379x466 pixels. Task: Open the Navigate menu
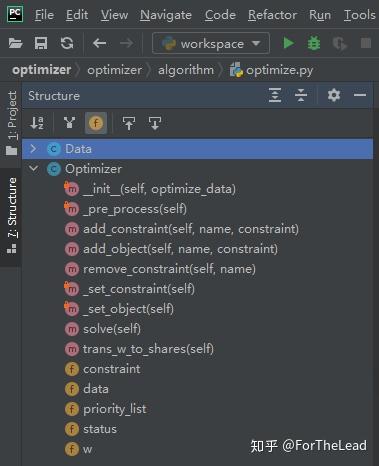coord(166,15)
